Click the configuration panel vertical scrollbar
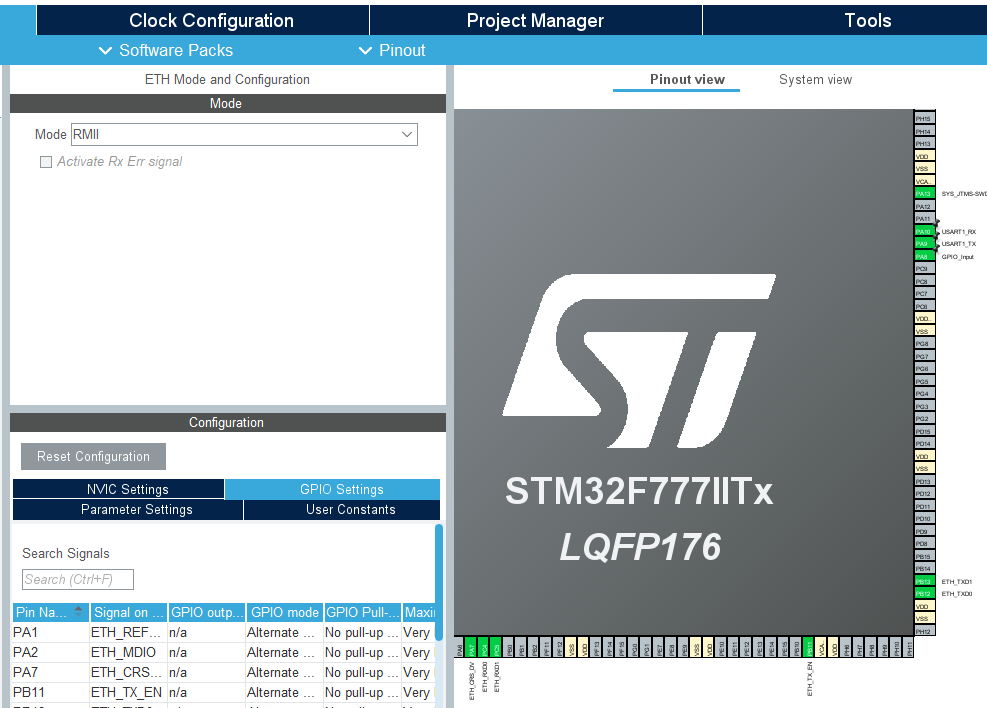 coord(439,582)
